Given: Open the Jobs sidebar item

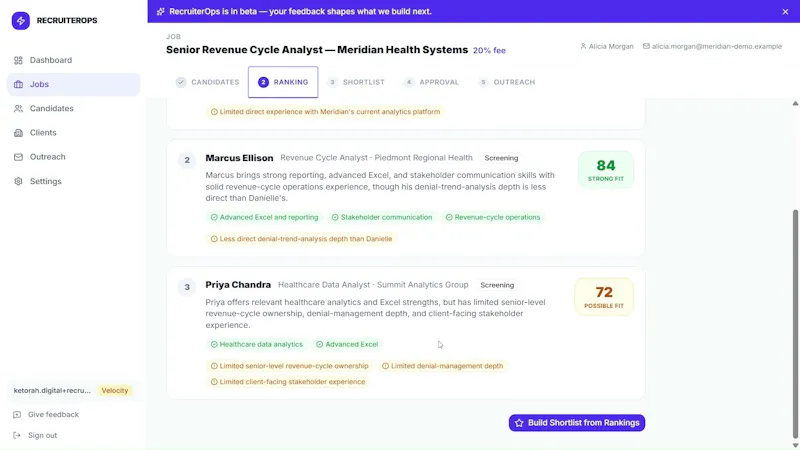Looking at the screenshot, I should [73, 84].
